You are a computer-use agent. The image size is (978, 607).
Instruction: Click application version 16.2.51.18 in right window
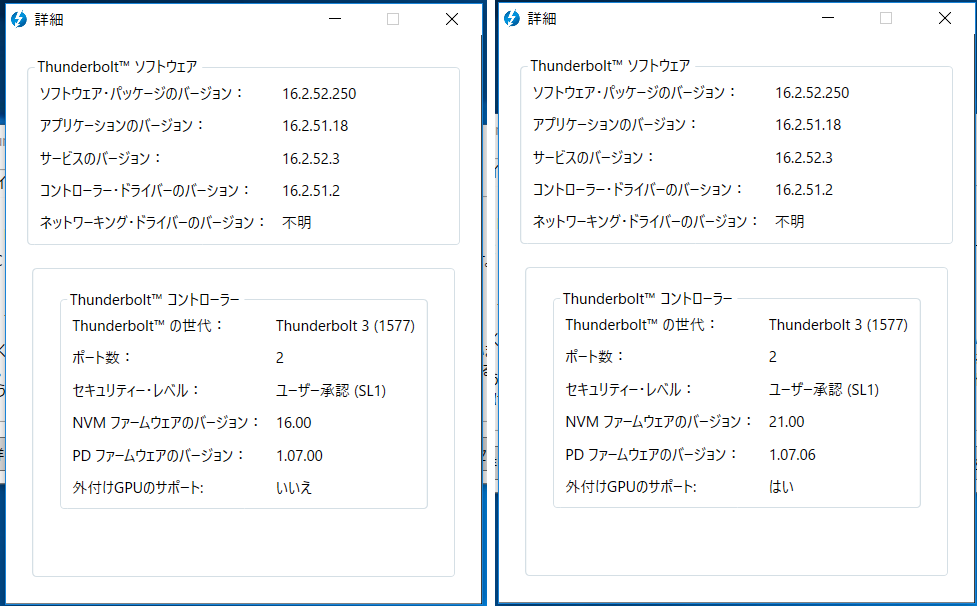[x=808, y=125]
